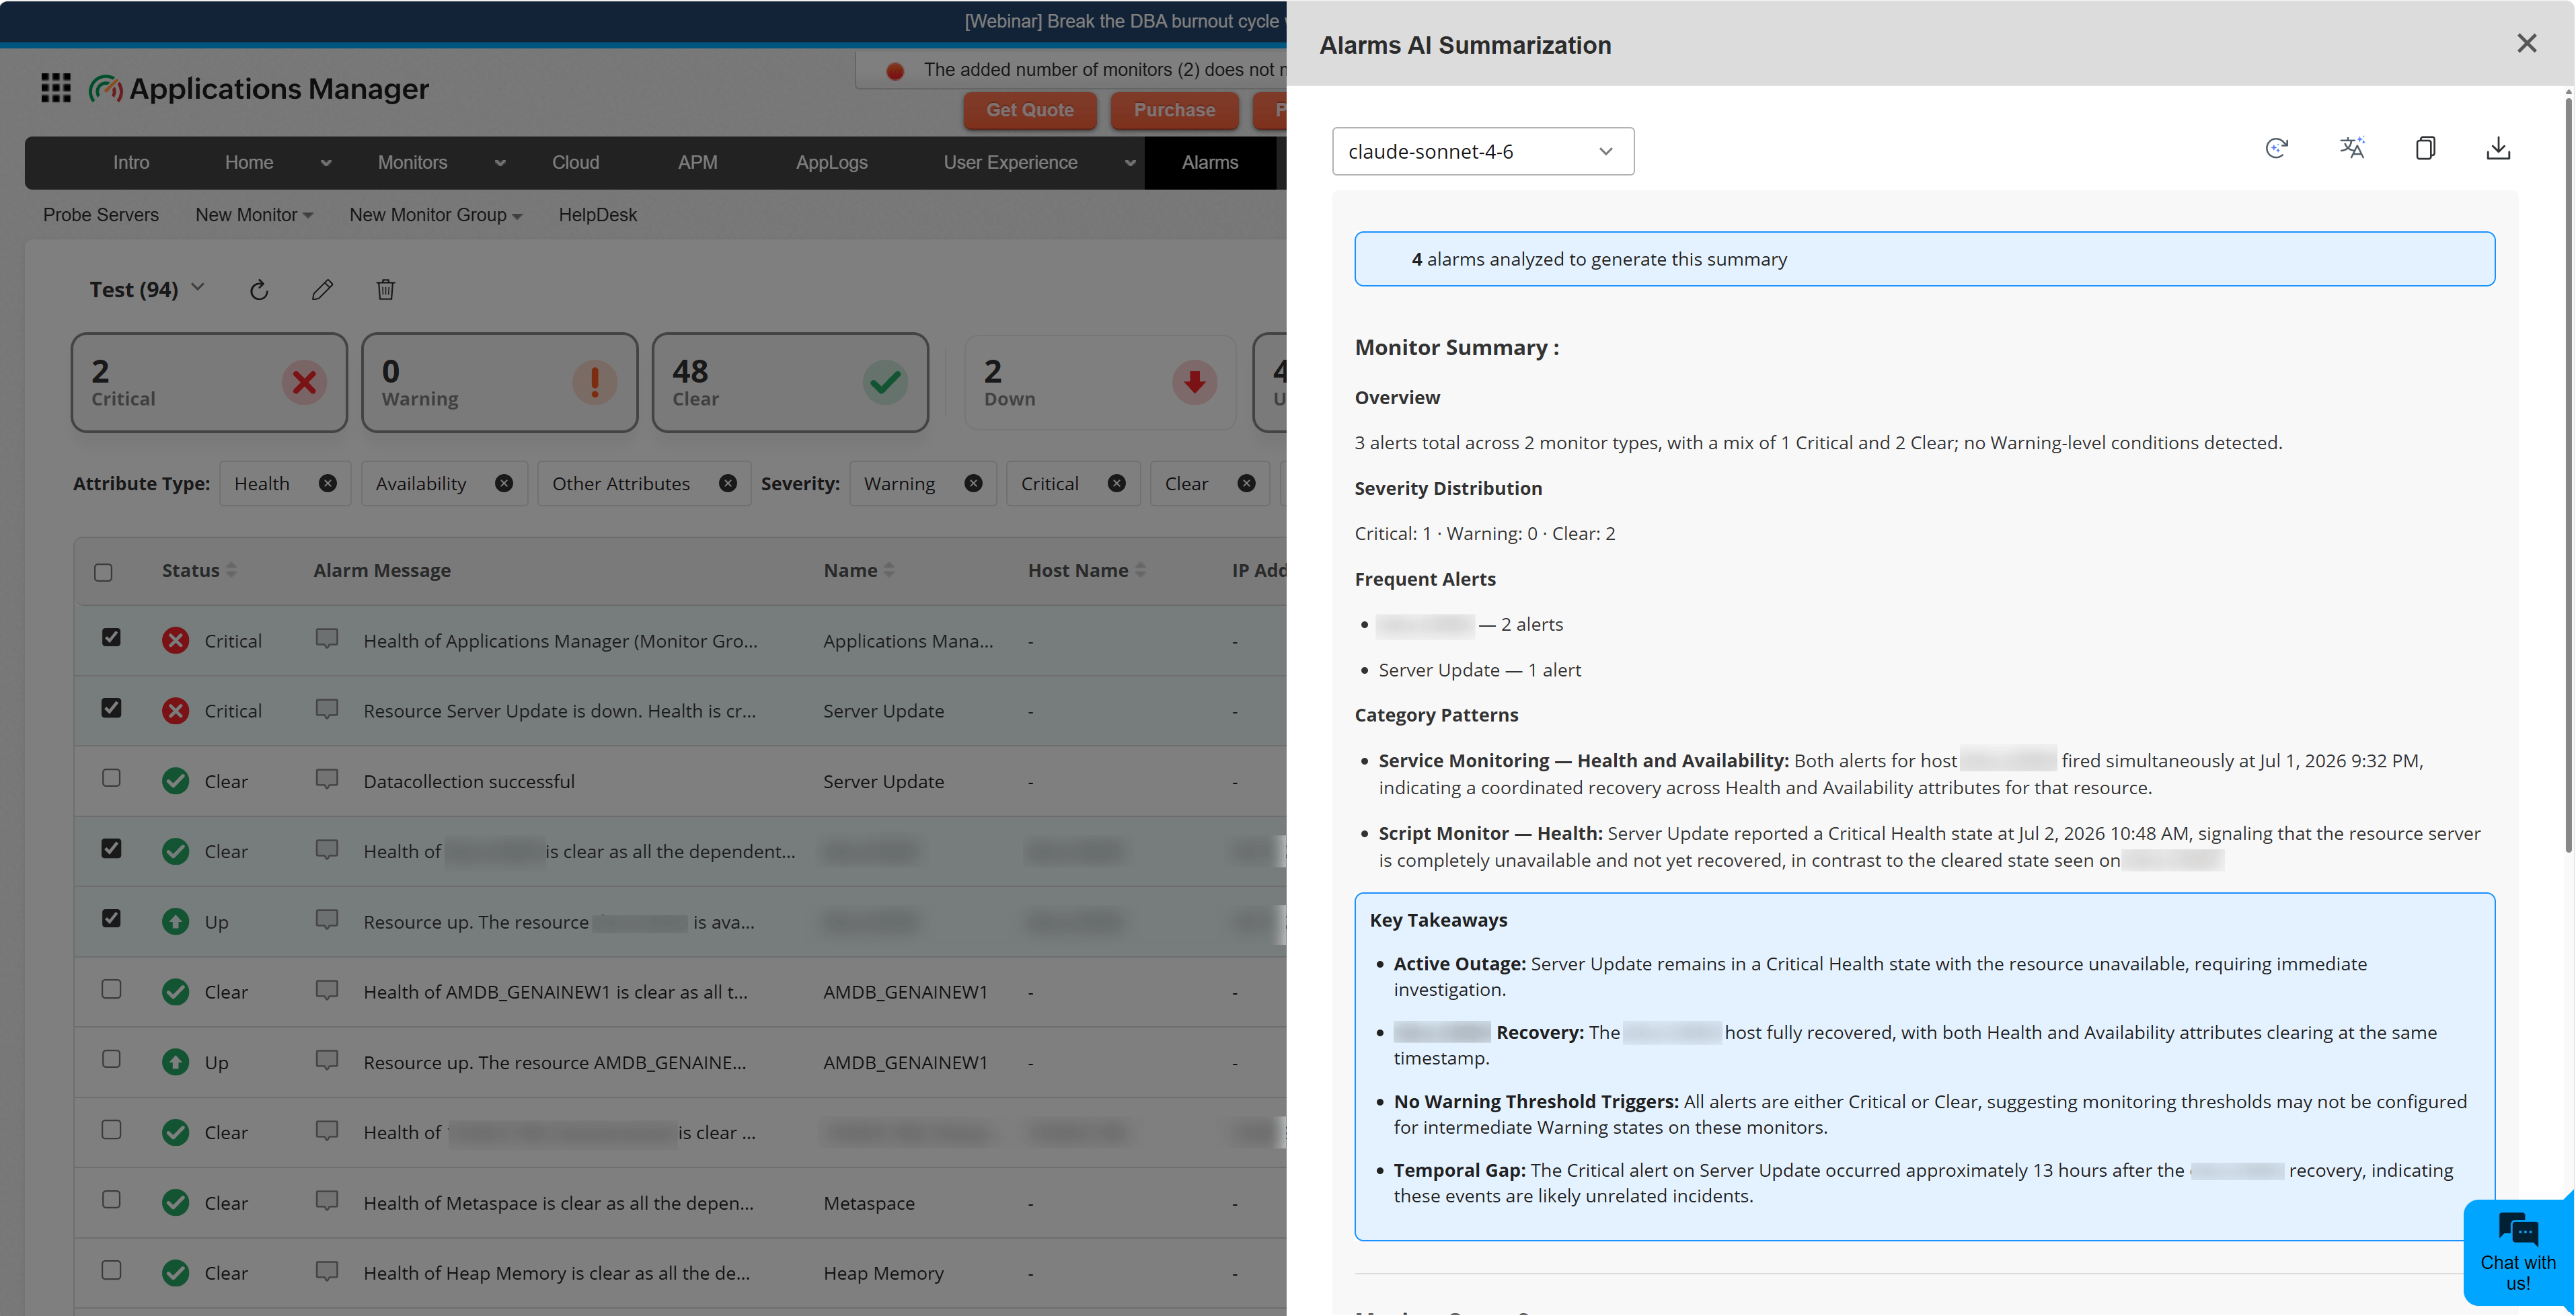Viewport: 2576px width, 1316px height.
Task: Open comment icon for Applications Manager health alarm
Action: point(327,639)
